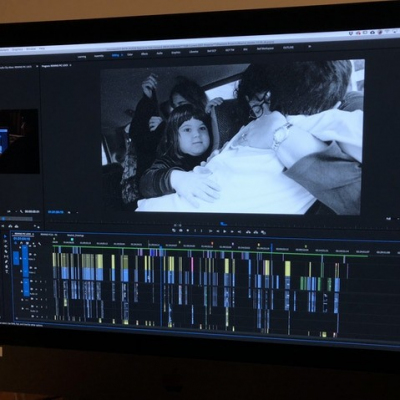Screen dimensions: 400x400
Task: Go to In point
Action: tap(210, 231)
